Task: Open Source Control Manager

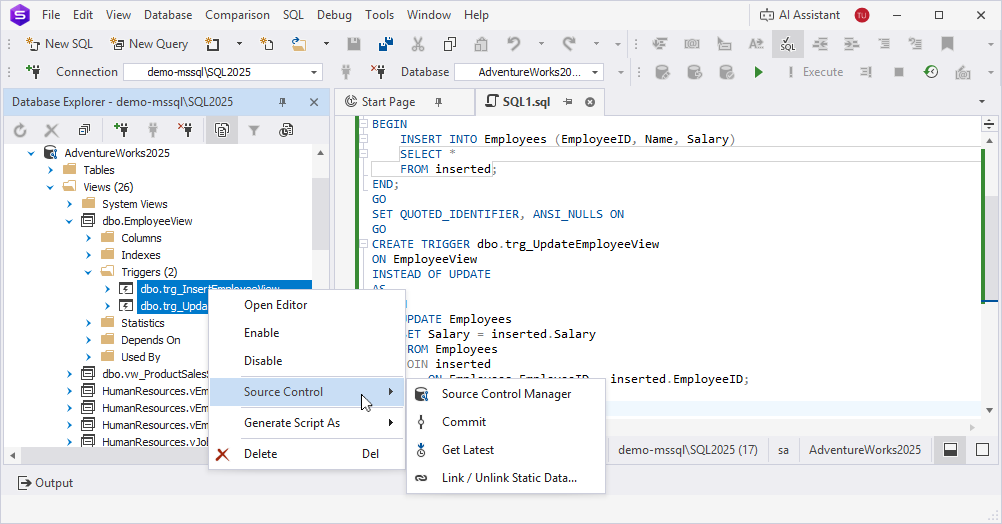Action: 505,394
